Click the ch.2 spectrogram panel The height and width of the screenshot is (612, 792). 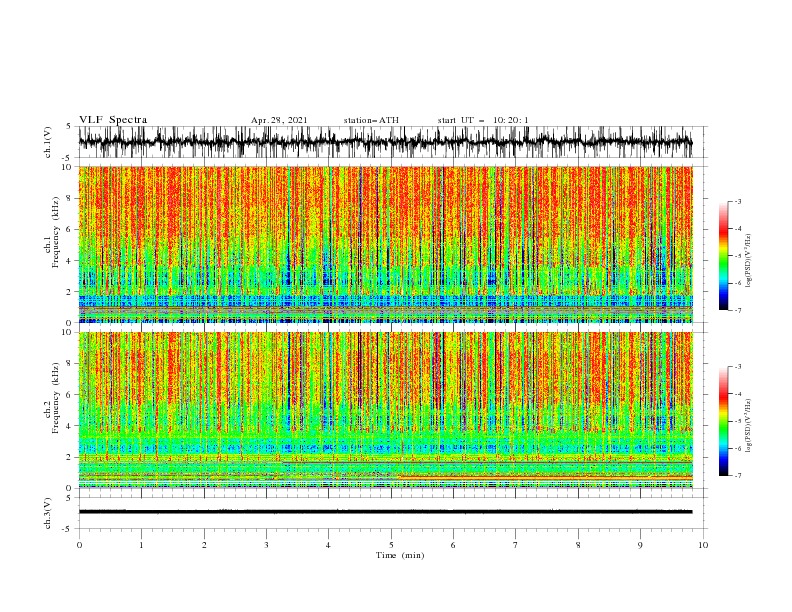click(385, 410)
